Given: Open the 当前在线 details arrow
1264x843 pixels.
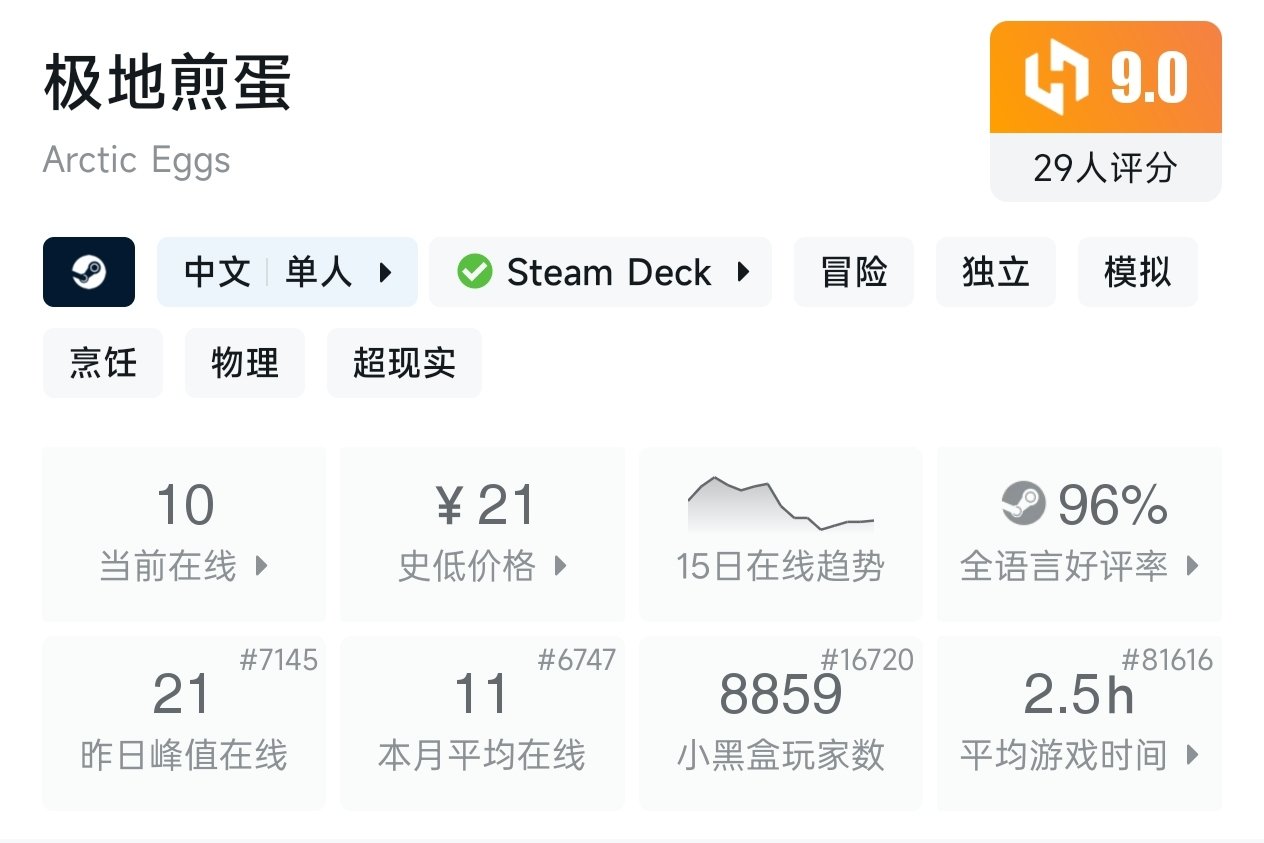Looking at the screenshot, I should click(262, 566).
